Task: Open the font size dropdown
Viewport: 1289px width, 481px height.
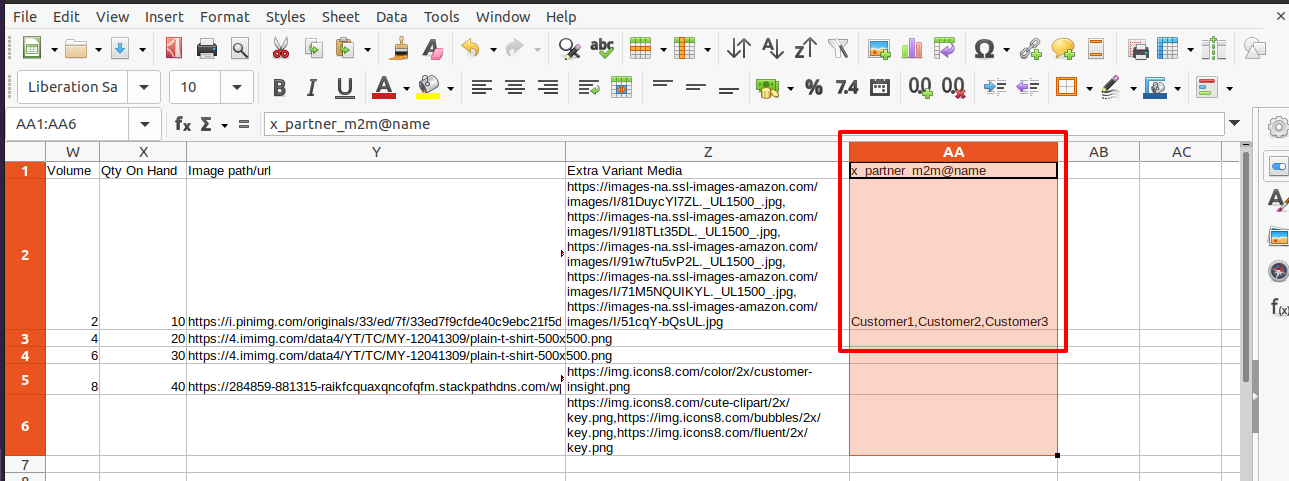Action: point(240,87)
